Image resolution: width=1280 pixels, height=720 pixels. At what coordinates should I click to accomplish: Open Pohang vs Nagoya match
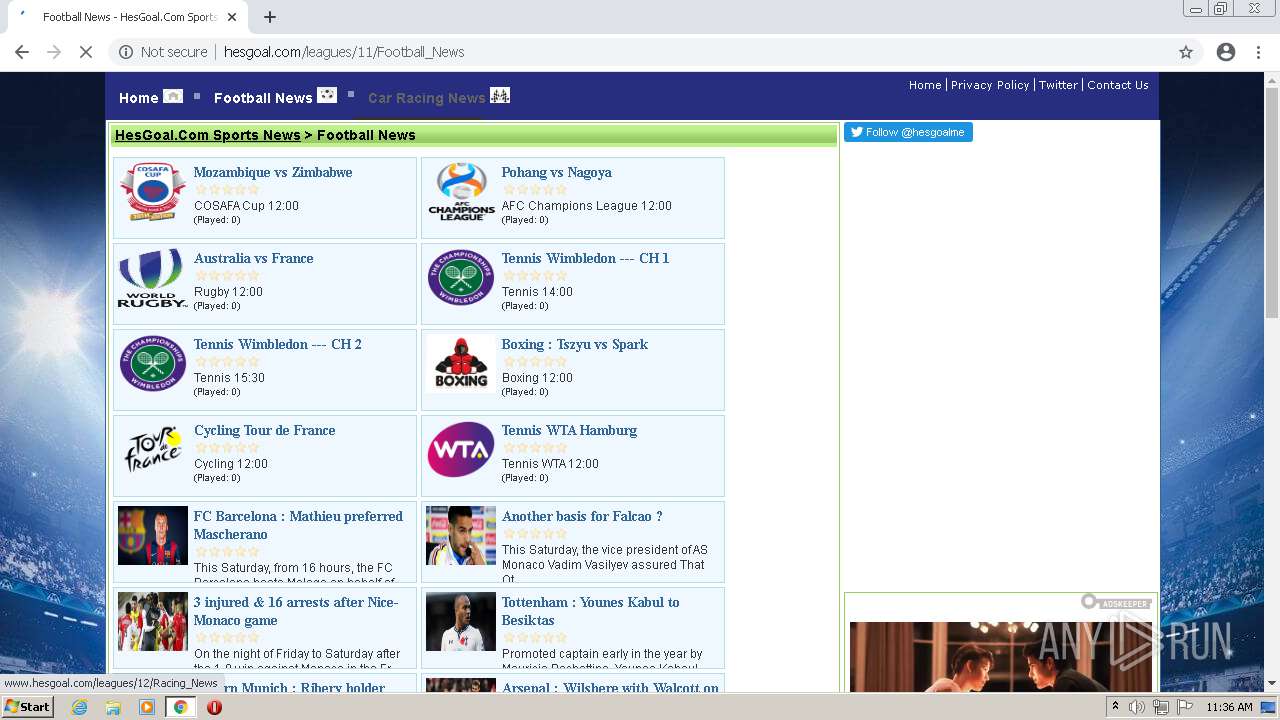[557, 172]
